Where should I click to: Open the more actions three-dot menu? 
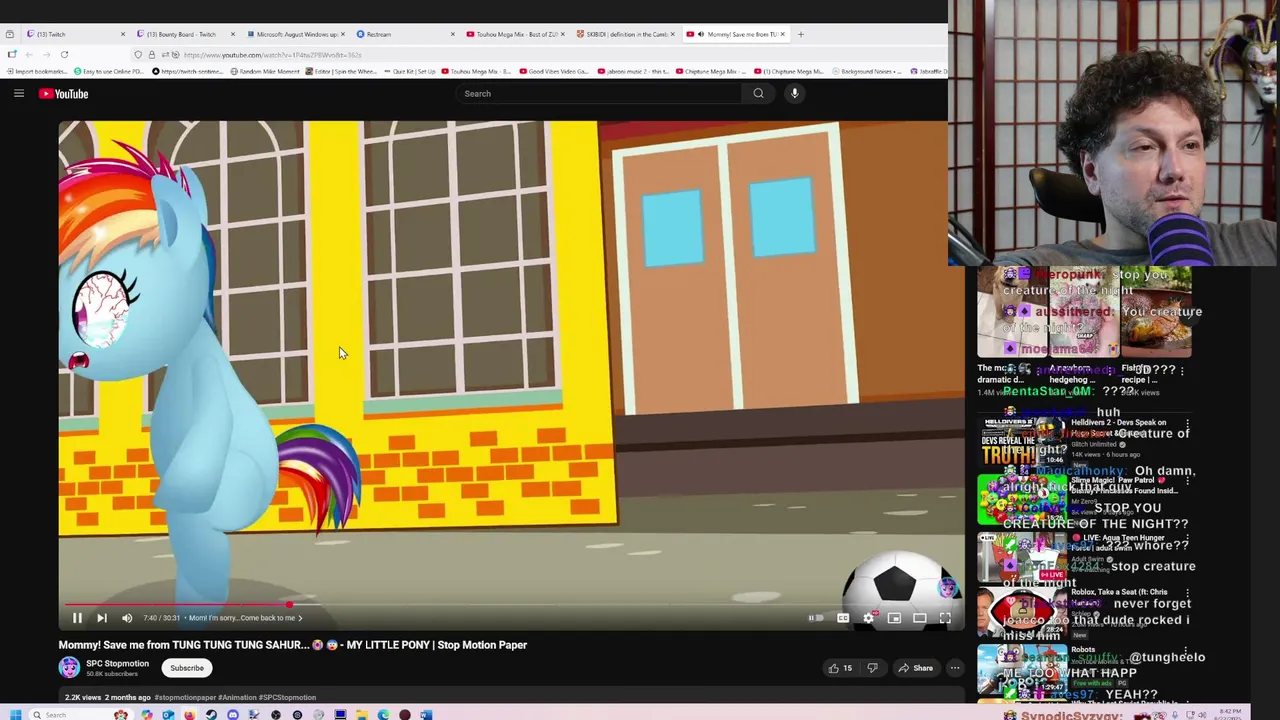pos(955,668)
